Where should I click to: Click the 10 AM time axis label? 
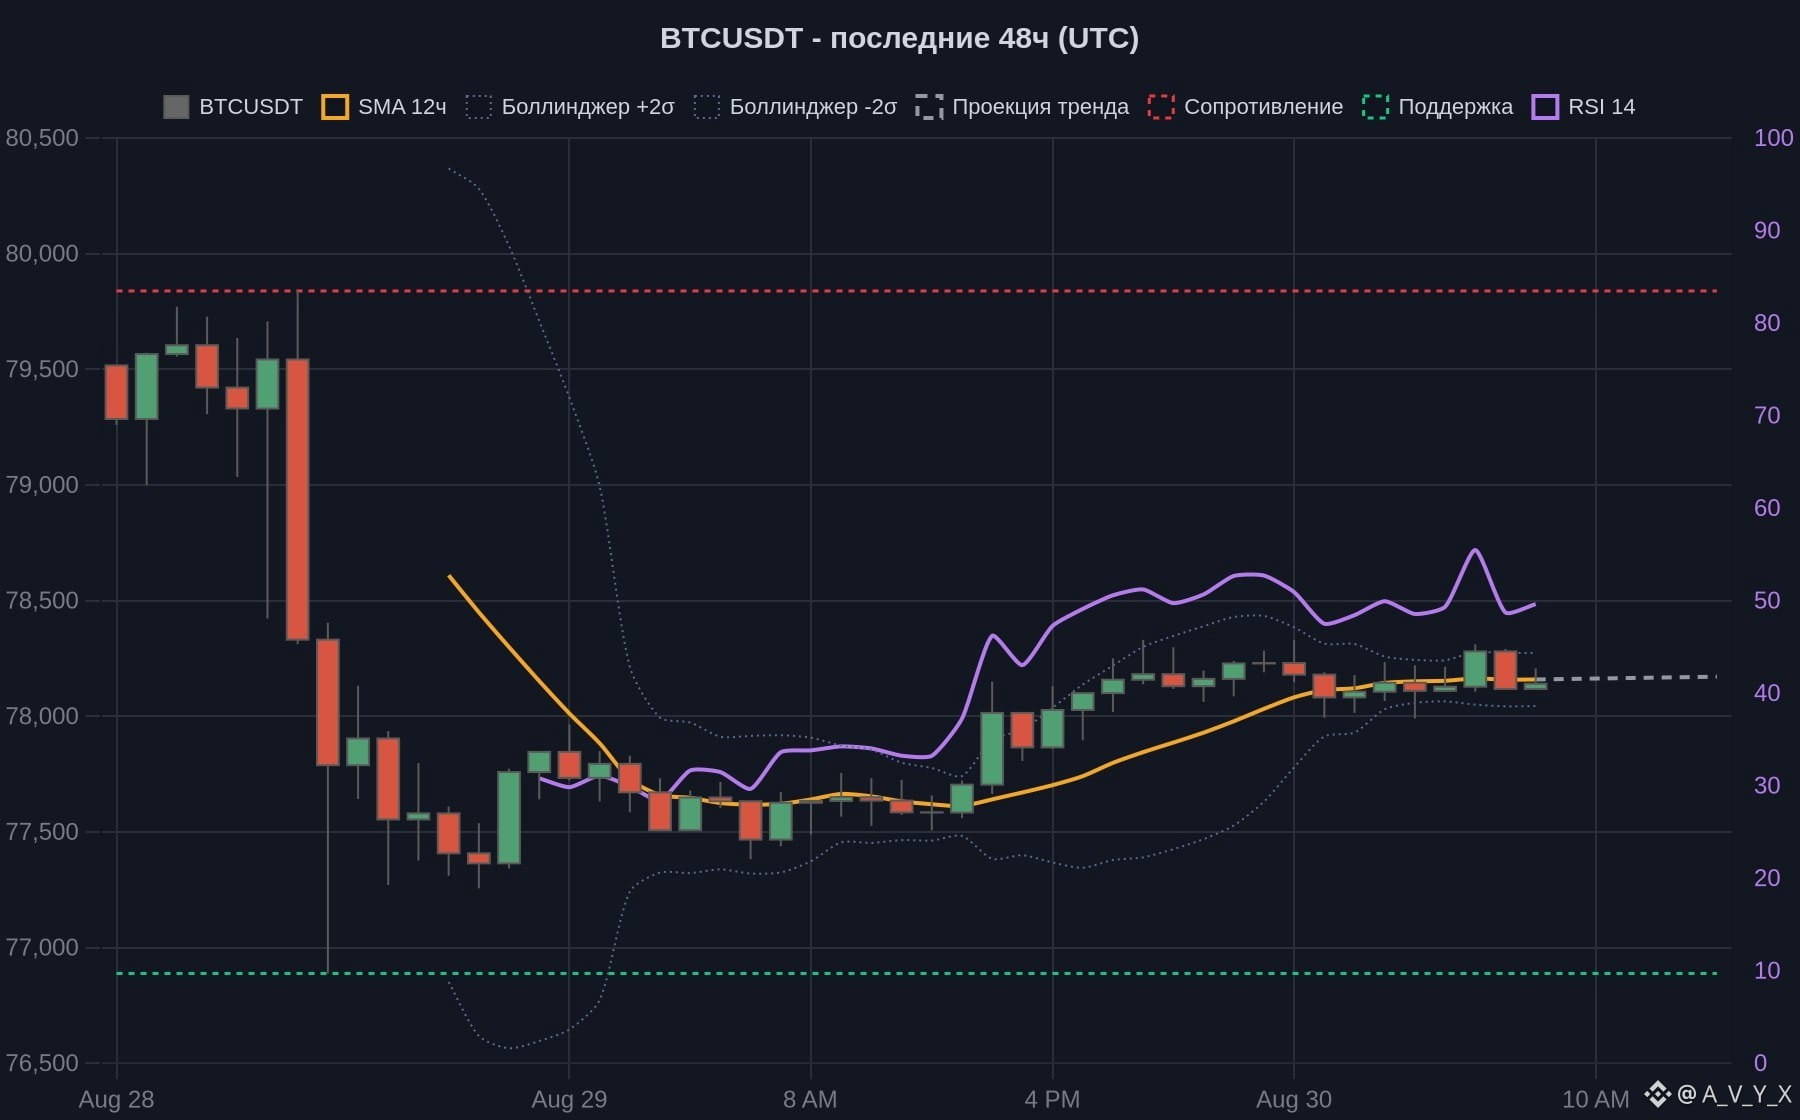pyautogui.click(x=1596, y=1100)
